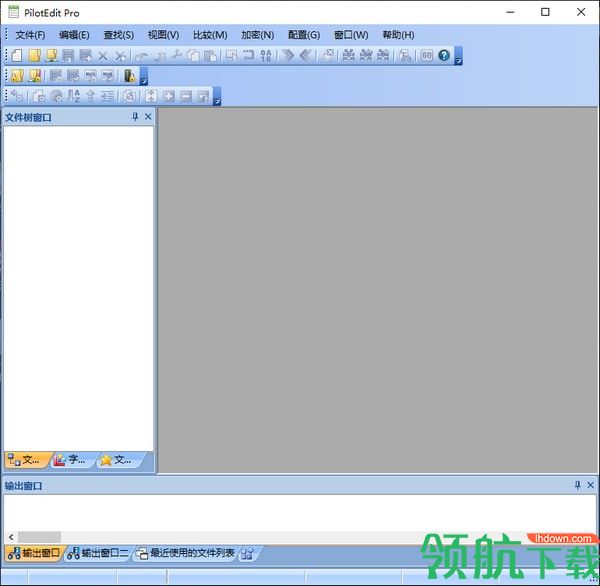The image size is (600, 586).
Task: Open the 查找(S) menu
Action: 119,35
